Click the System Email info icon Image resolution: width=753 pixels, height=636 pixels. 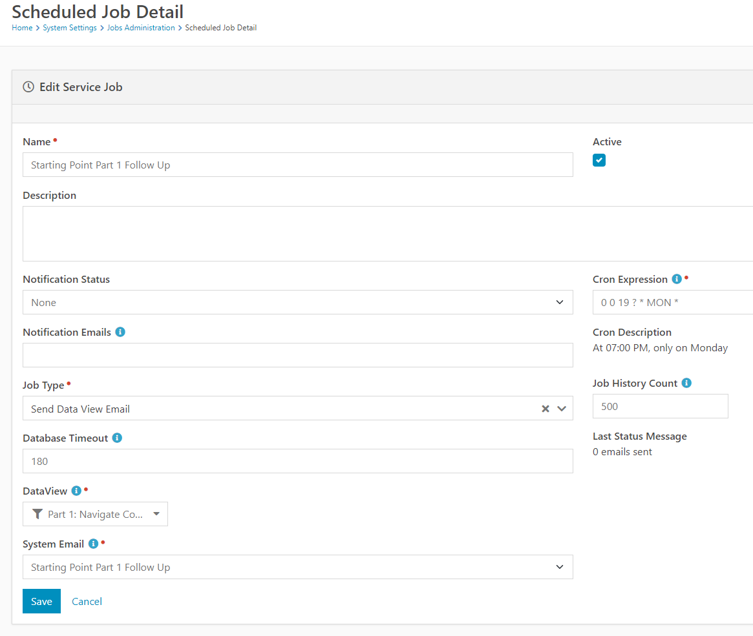(93, 543)
